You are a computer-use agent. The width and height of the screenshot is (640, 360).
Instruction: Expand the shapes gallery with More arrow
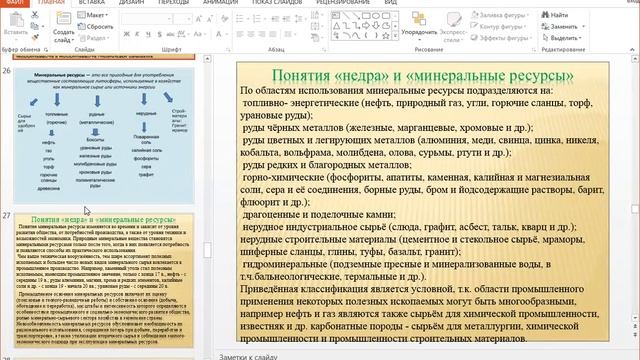tap(395, 36)
